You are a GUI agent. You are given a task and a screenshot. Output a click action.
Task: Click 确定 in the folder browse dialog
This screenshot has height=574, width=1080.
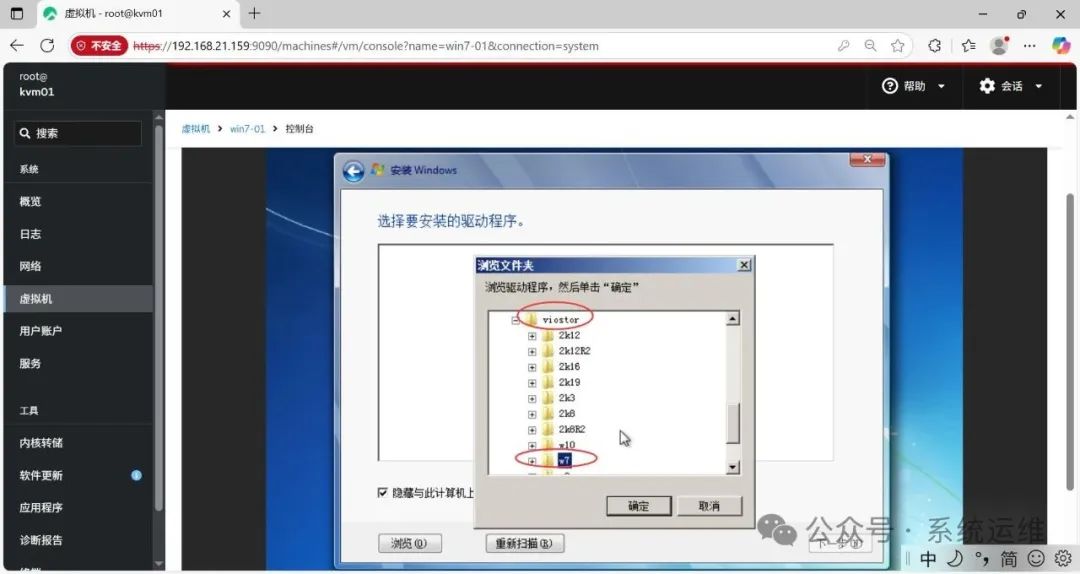(638, 506)
